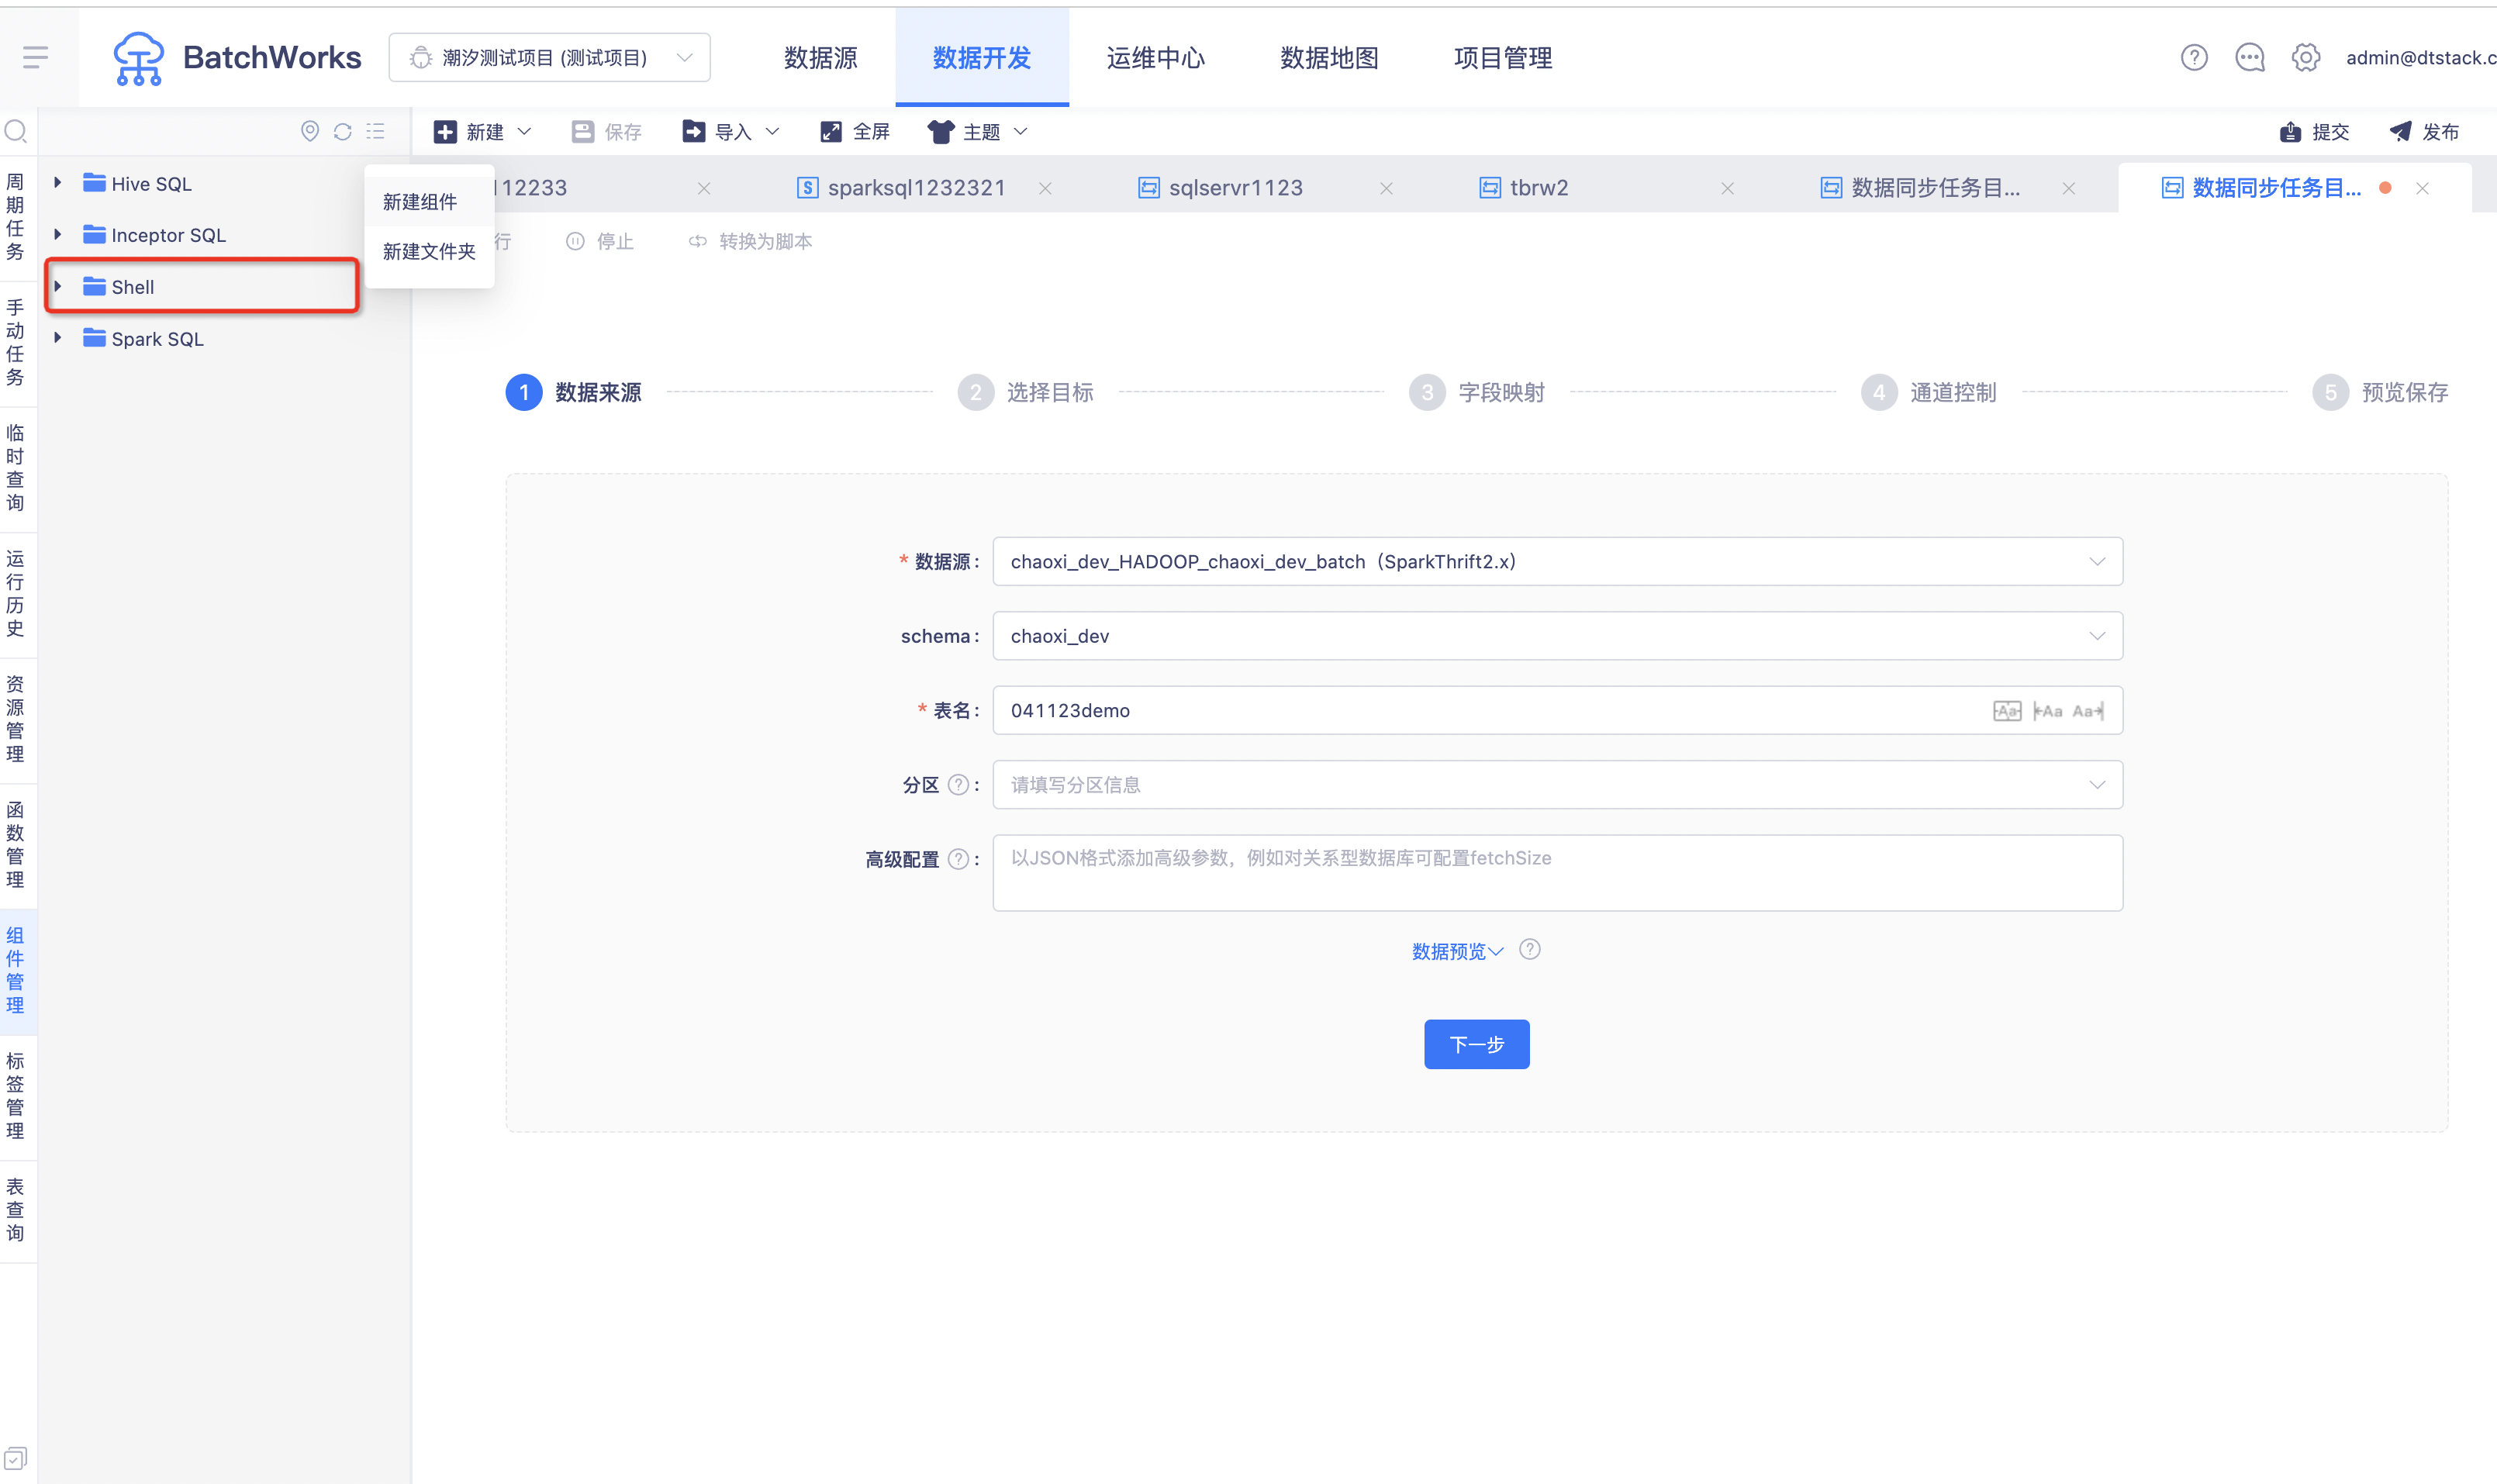The image size is (2497, 1484).
Task: Open 周期任务 sidebar section
Action: point(16,217)
